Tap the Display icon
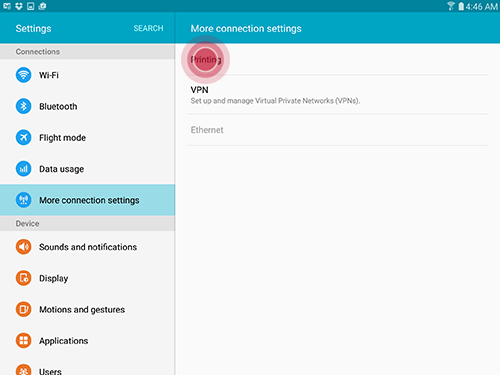Viewport: 500px width, 375px height. click(x=23, y=278)
